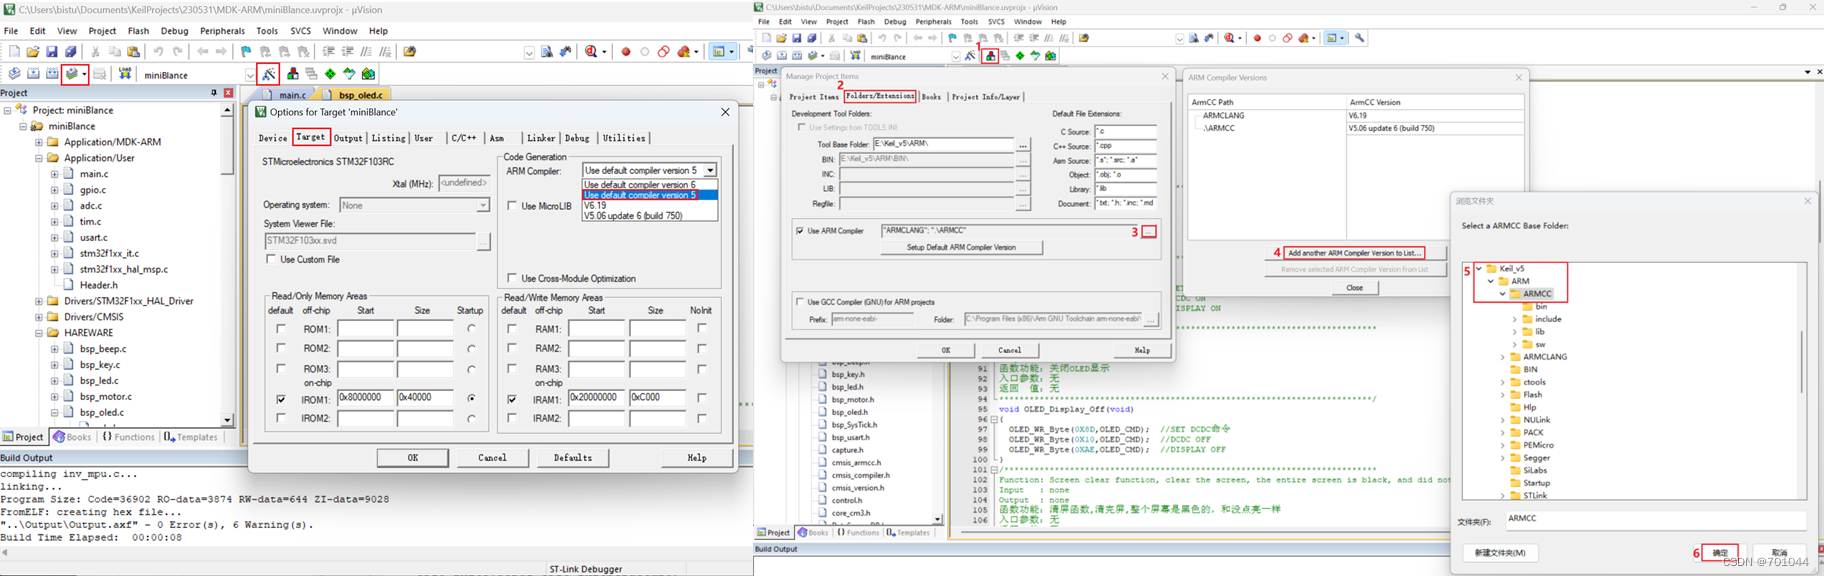
Task: Open Peripherals menu in right window
Action: (x=933, y=21)
